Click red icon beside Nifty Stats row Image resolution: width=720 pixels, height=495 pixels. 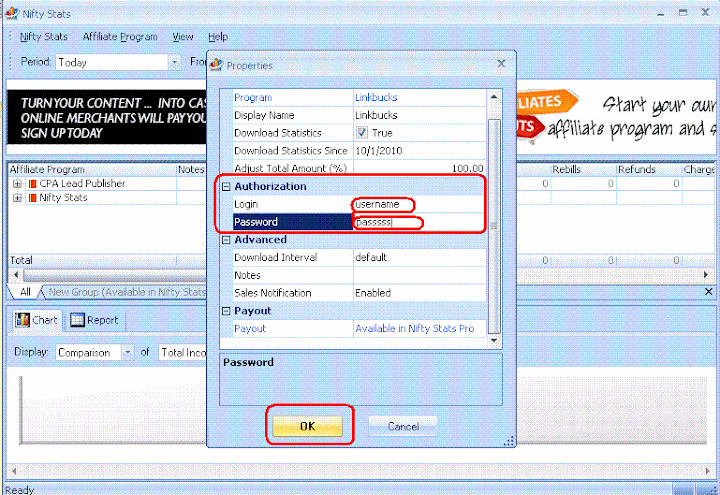coord(32,198)
